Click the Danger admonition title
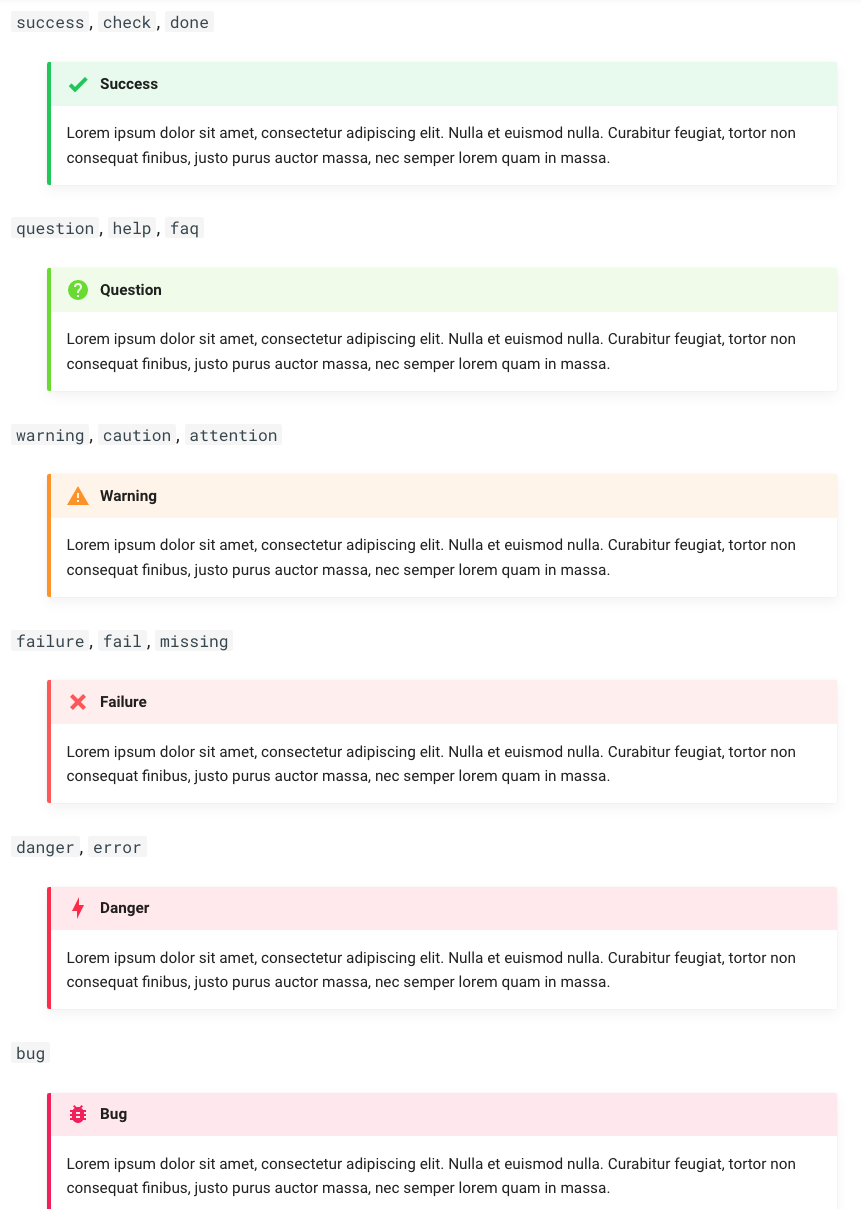The height and width of the screenshot is (1209, 861). pyautogui.click(x=125, y=908)
